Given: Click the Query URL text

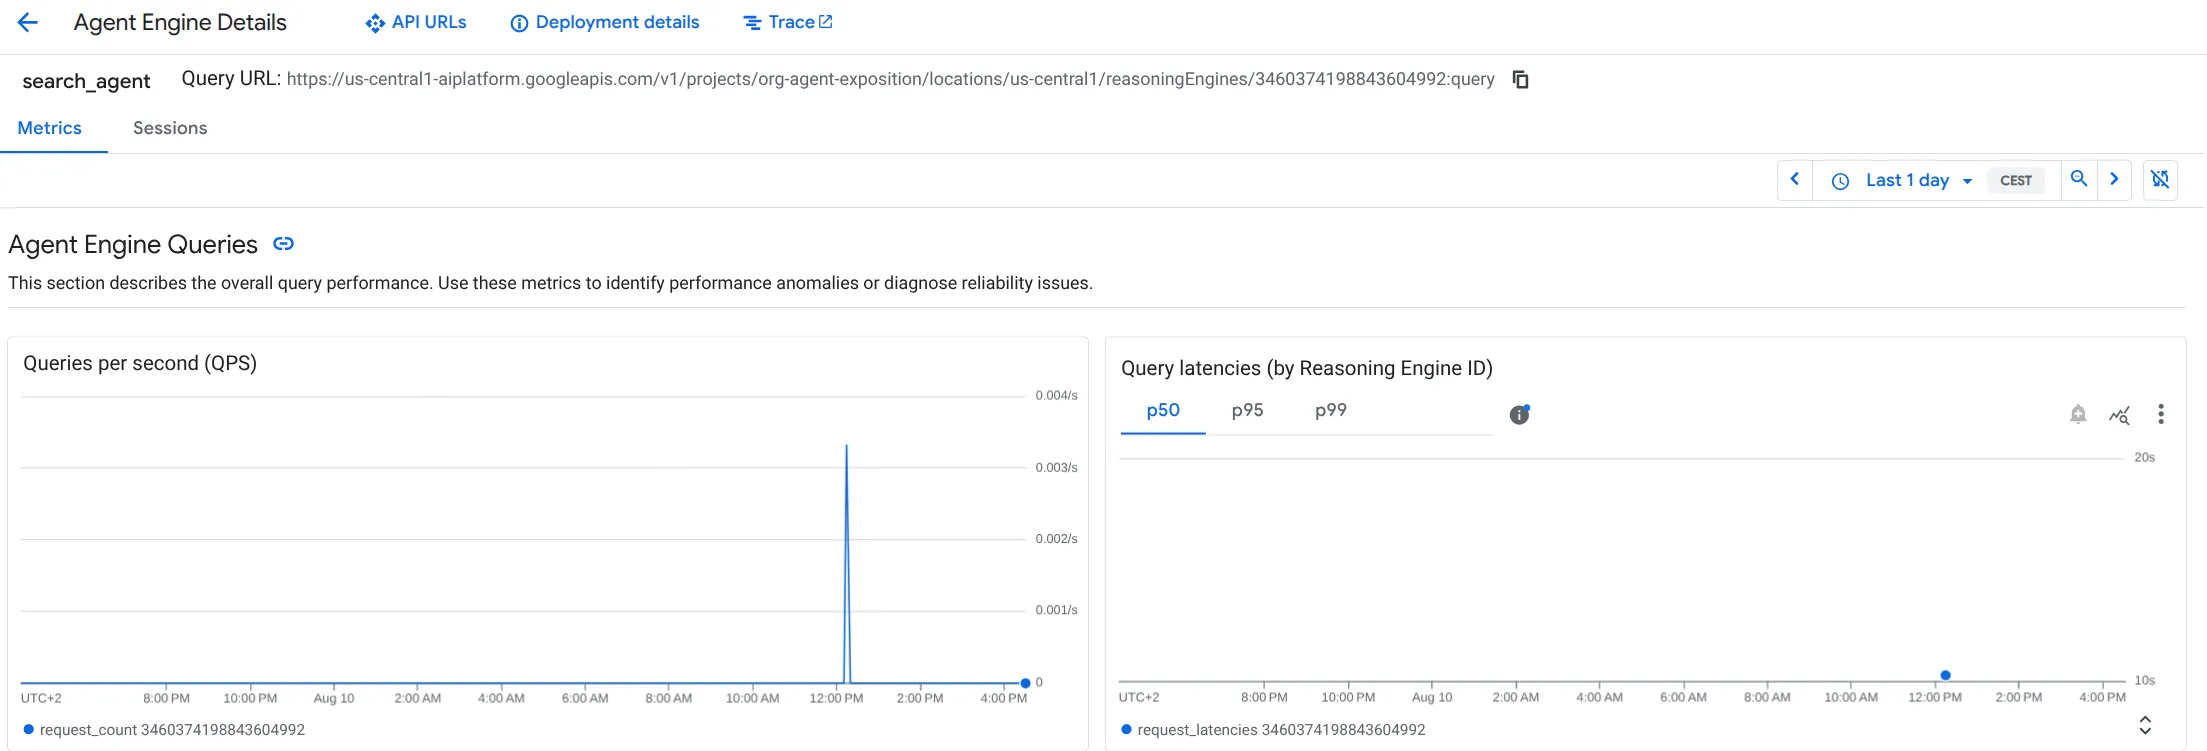Looking at the screenshot, I should pos(890,79).
